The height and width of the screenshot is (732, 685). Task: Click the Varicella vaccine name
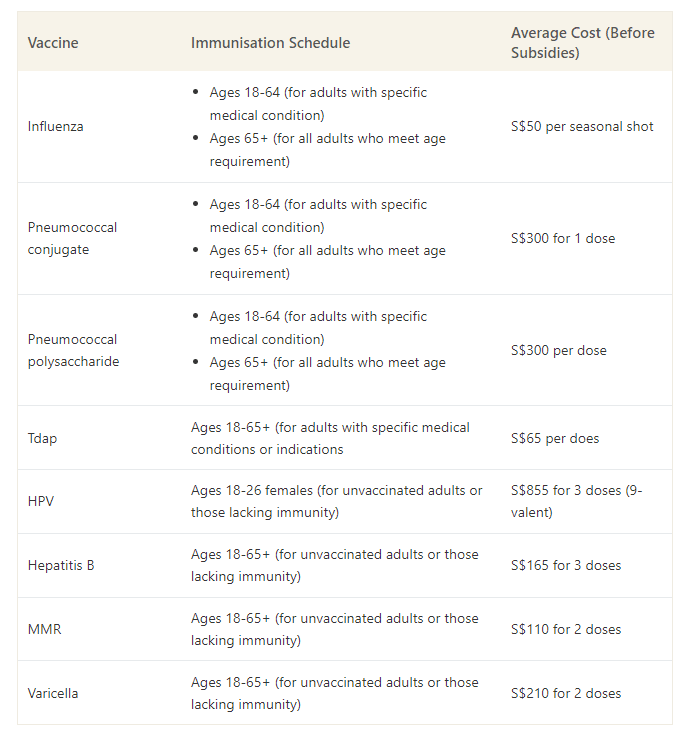tap(53, 694)
